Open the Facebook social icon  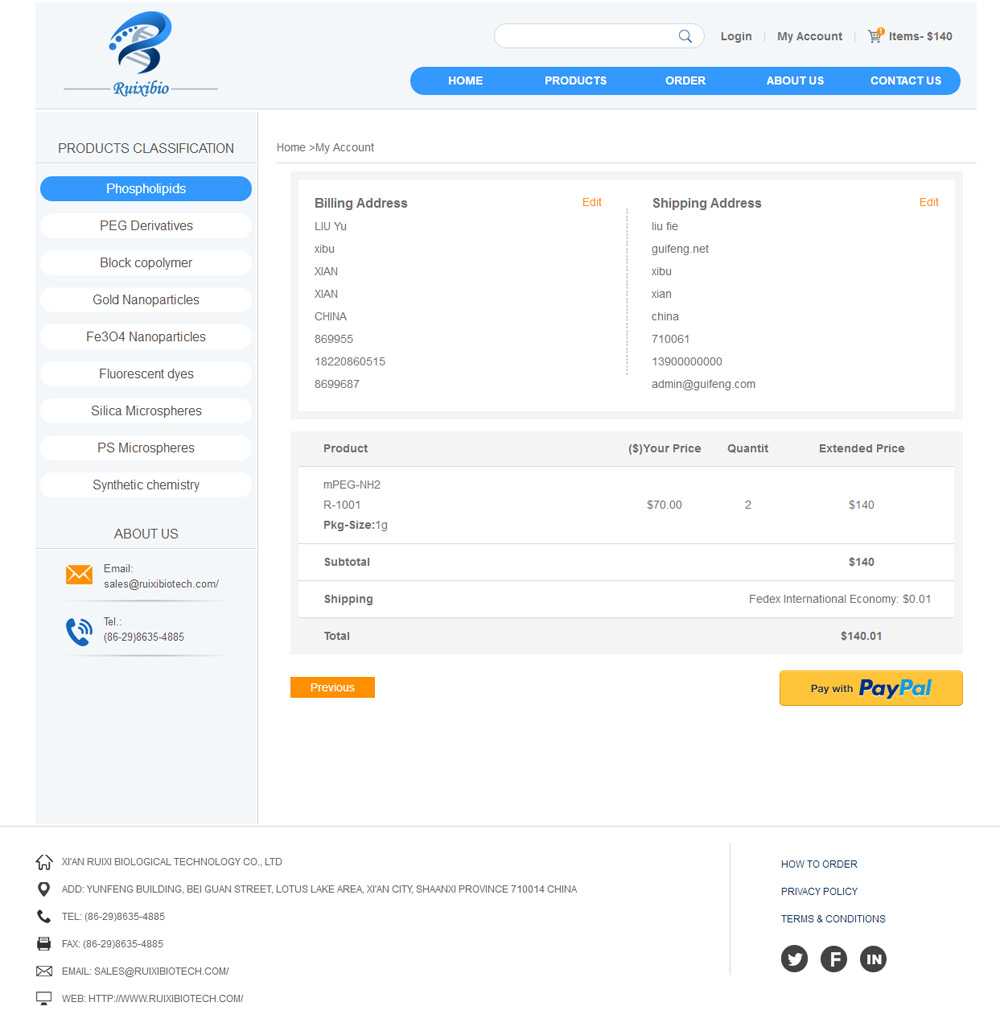point(834,959)
